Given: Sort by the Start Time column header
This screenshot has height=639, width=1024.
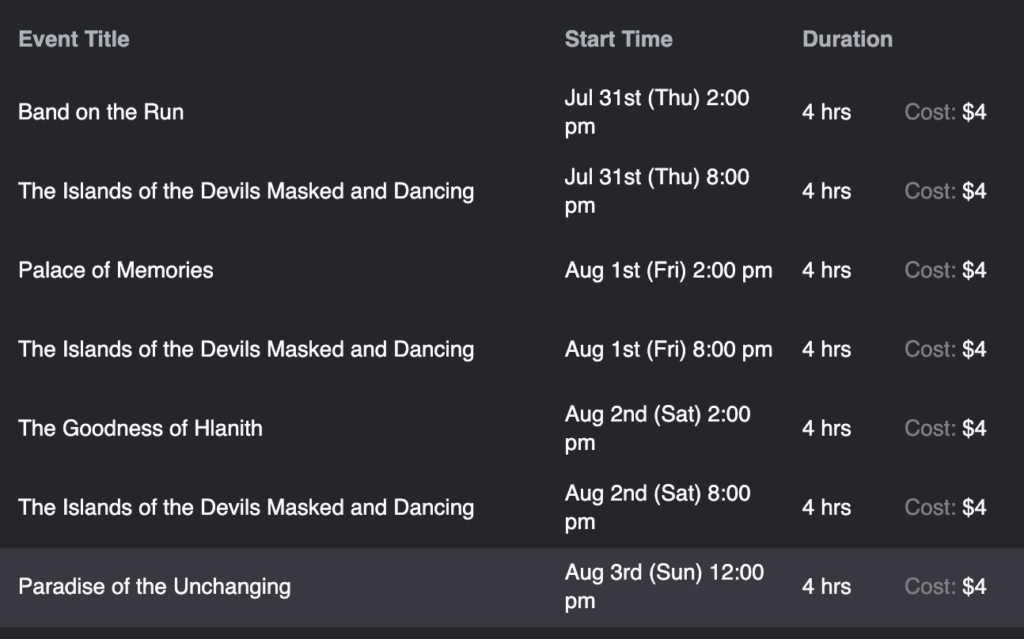Looking at the screenshot, I should coord(618,39).
